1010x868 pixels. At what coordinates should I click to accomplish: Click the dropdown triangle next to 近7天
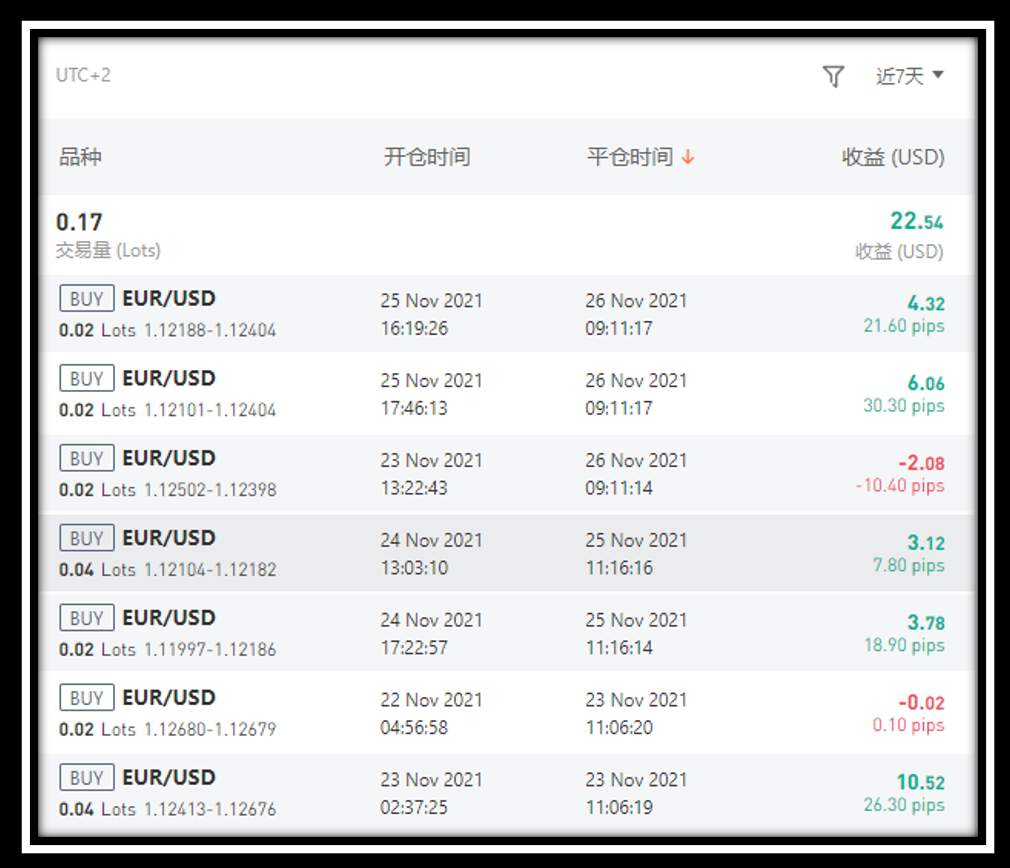[938, 75]
